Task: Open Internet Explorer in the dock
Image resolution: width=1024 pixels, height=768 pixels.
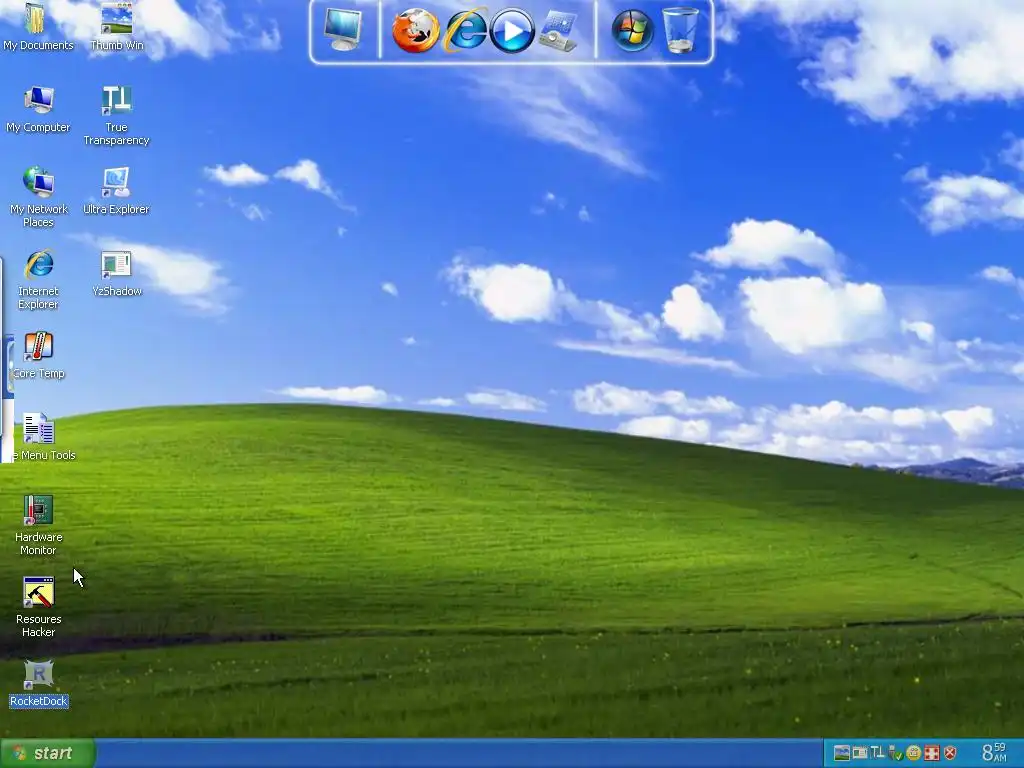Action: [465, 30]
